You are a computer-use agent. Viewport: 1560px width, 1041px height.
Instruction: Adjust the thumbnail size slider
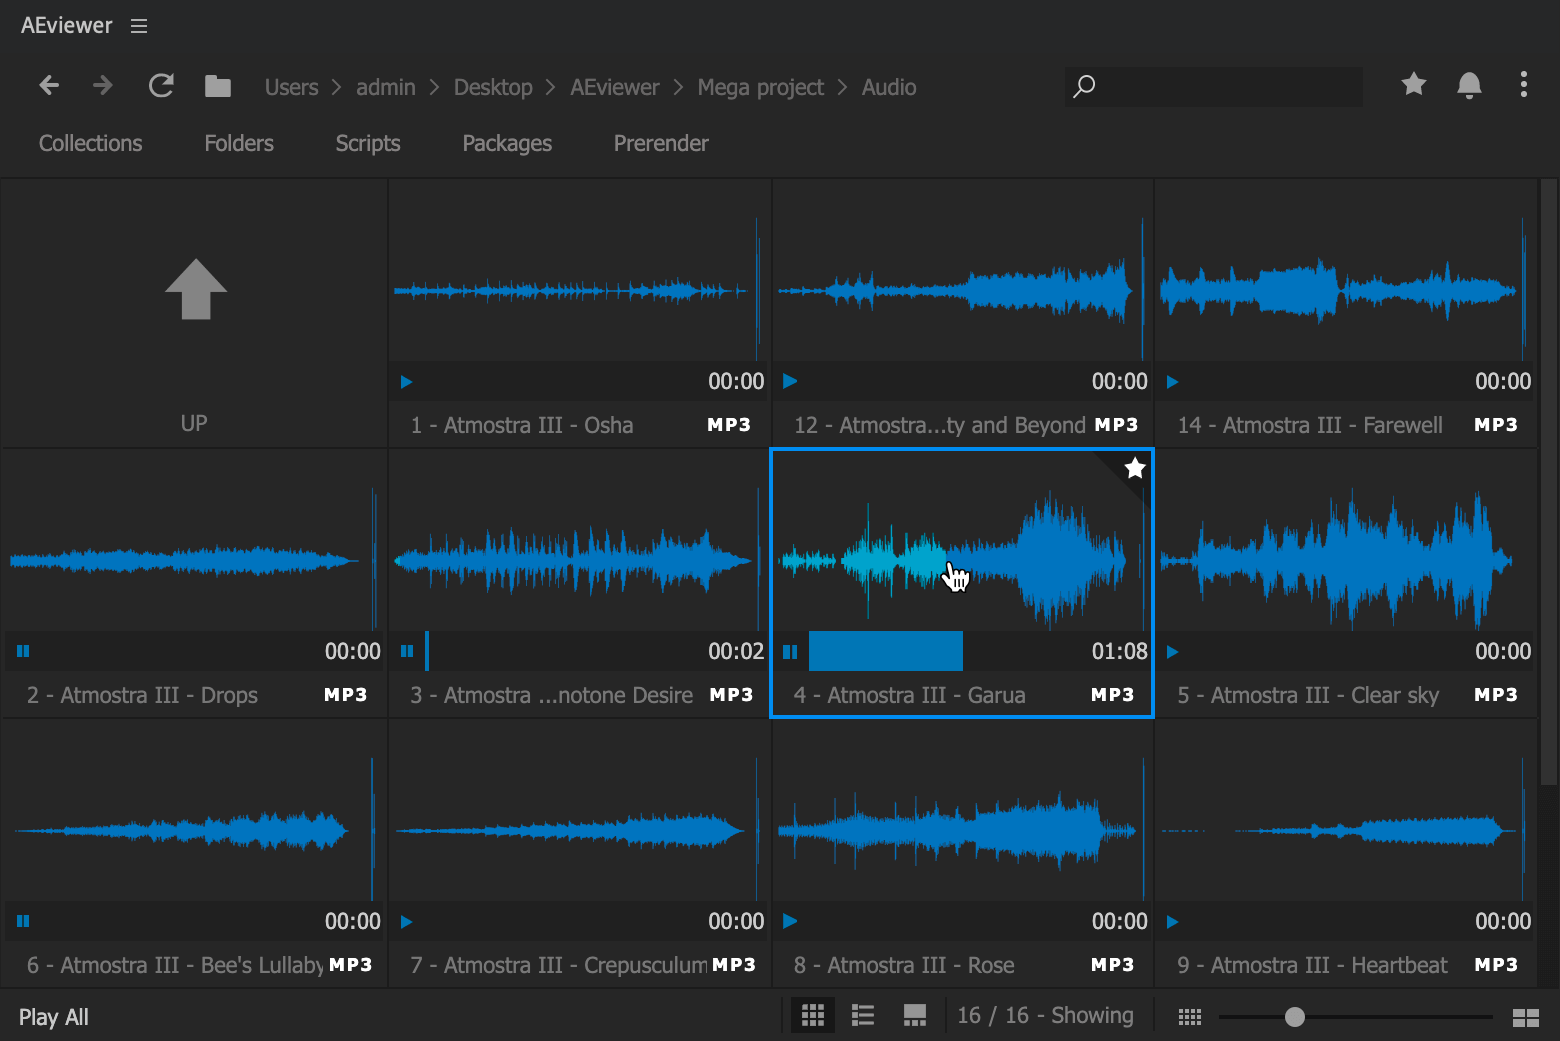pos(1294,1017)
